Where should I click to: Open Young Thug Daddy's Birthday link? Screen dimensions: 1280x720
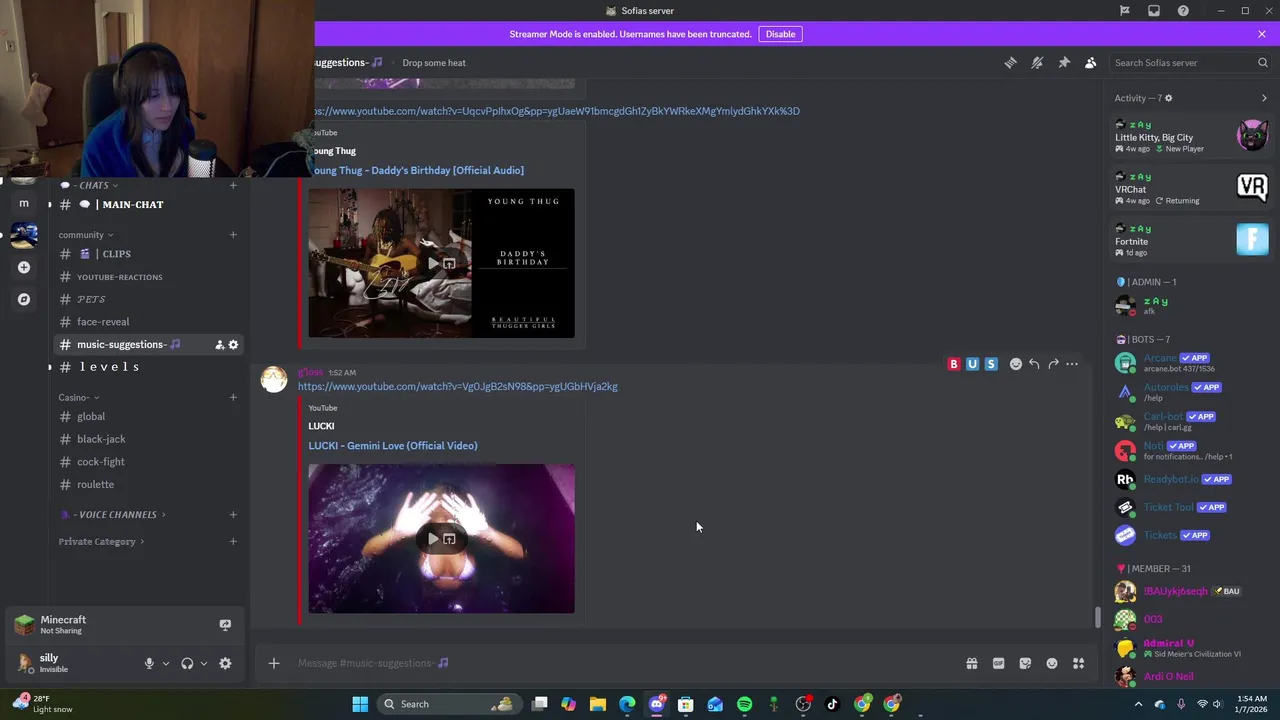pyautogui.click(x=419, y=170)
